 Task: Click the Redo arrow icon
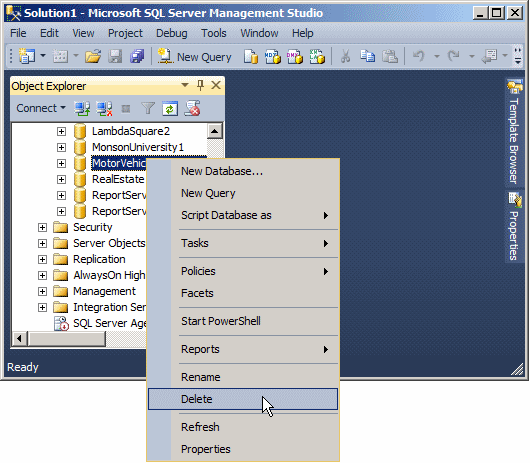point(454,56)
